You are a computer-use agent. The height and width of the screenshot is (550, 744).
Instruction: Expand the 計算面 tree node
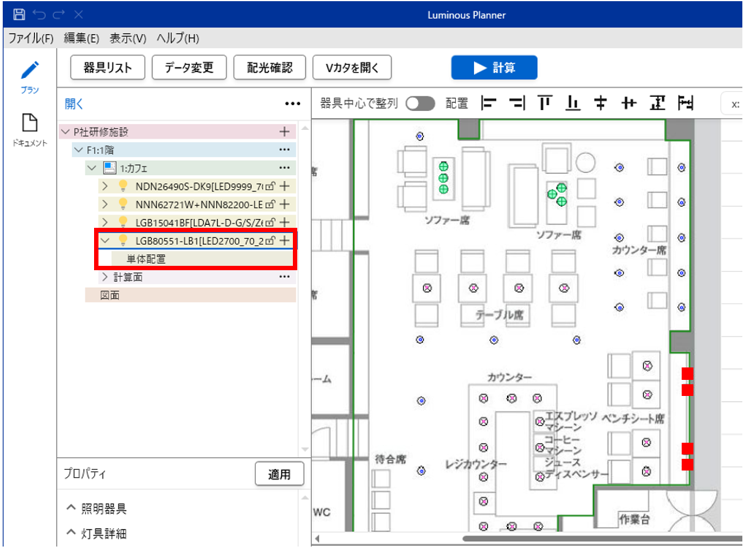(x=105, y=277)
